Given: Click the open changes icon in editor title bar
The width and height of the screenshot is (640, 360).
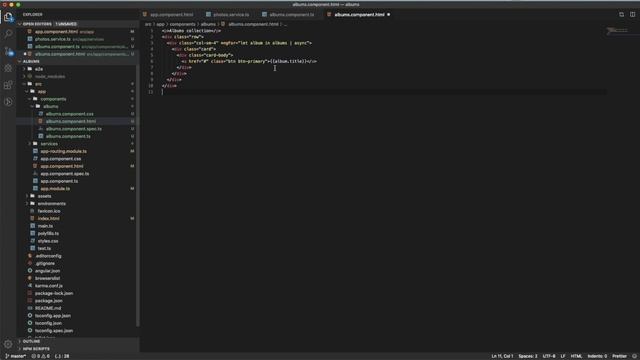Looking at the screenshot, I should 621,14.
